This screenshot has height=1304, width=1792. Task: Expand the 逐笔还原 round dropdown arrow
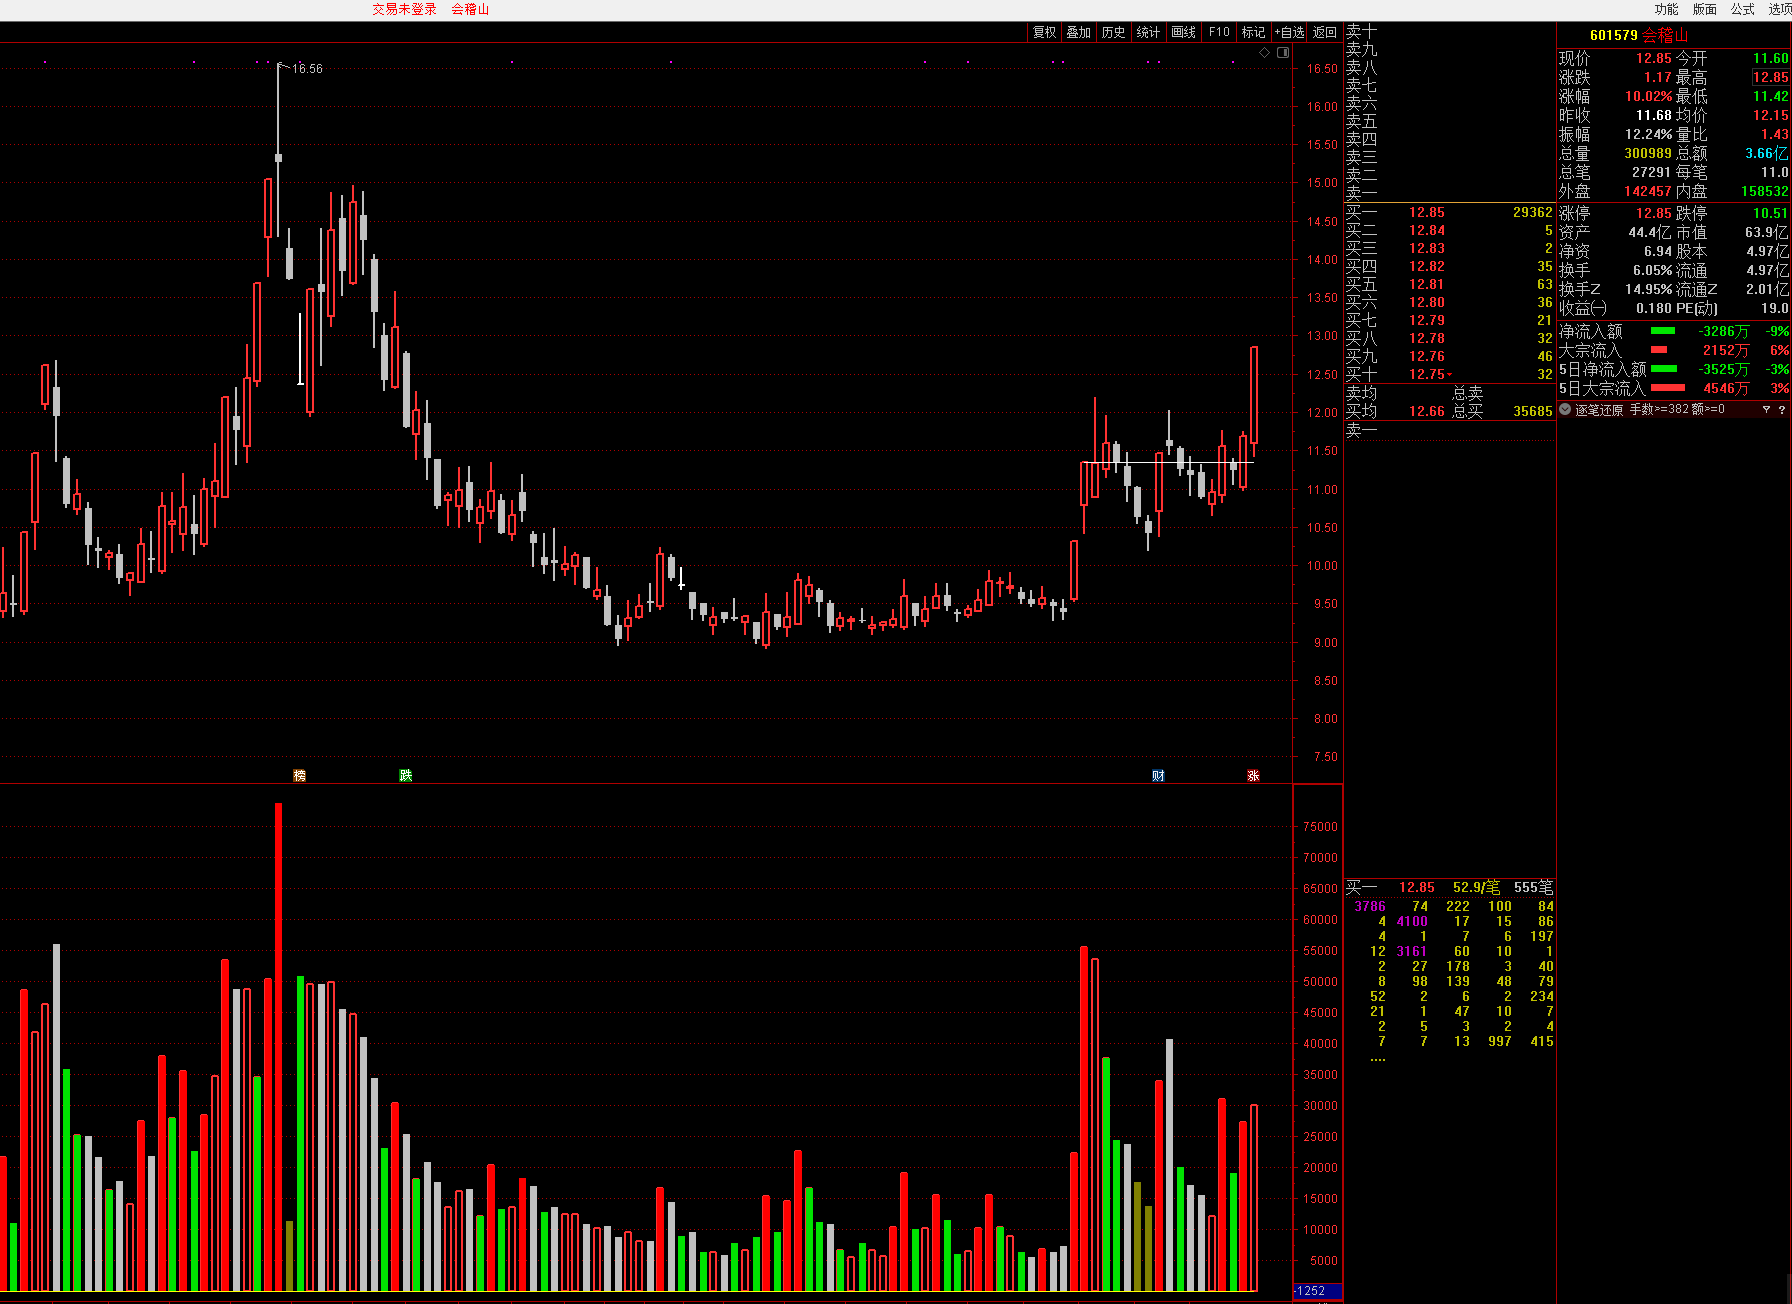[x=1565, y=409]
